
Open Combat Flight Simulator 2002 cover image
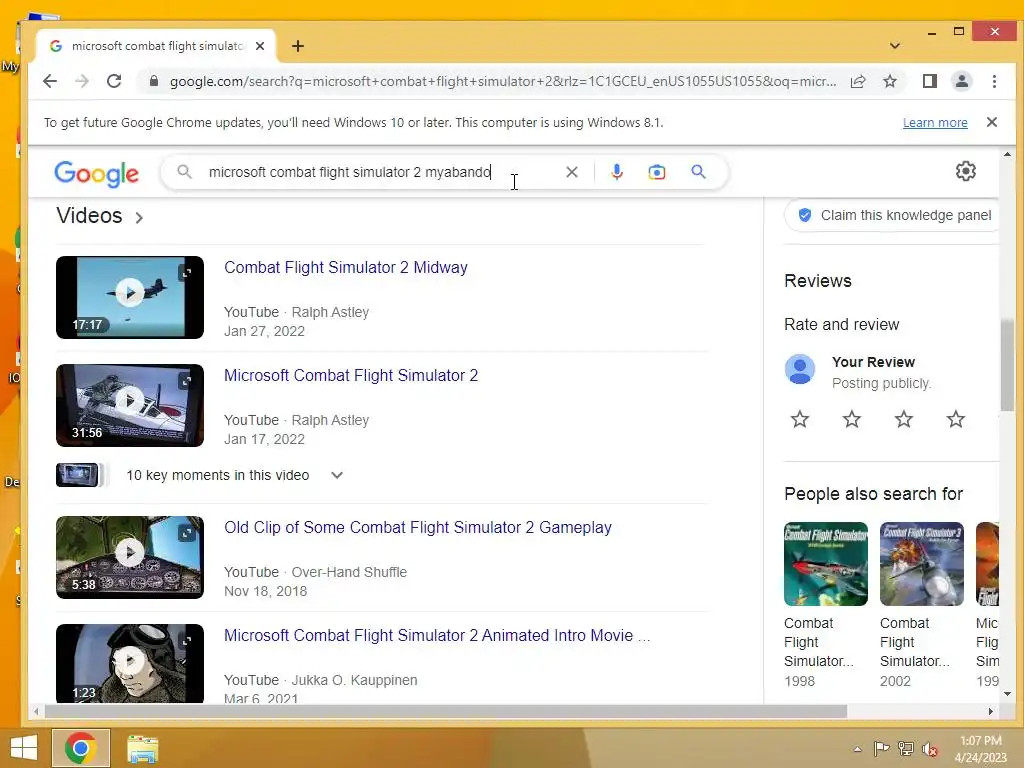pyautogui.click(x=921, y=564)
